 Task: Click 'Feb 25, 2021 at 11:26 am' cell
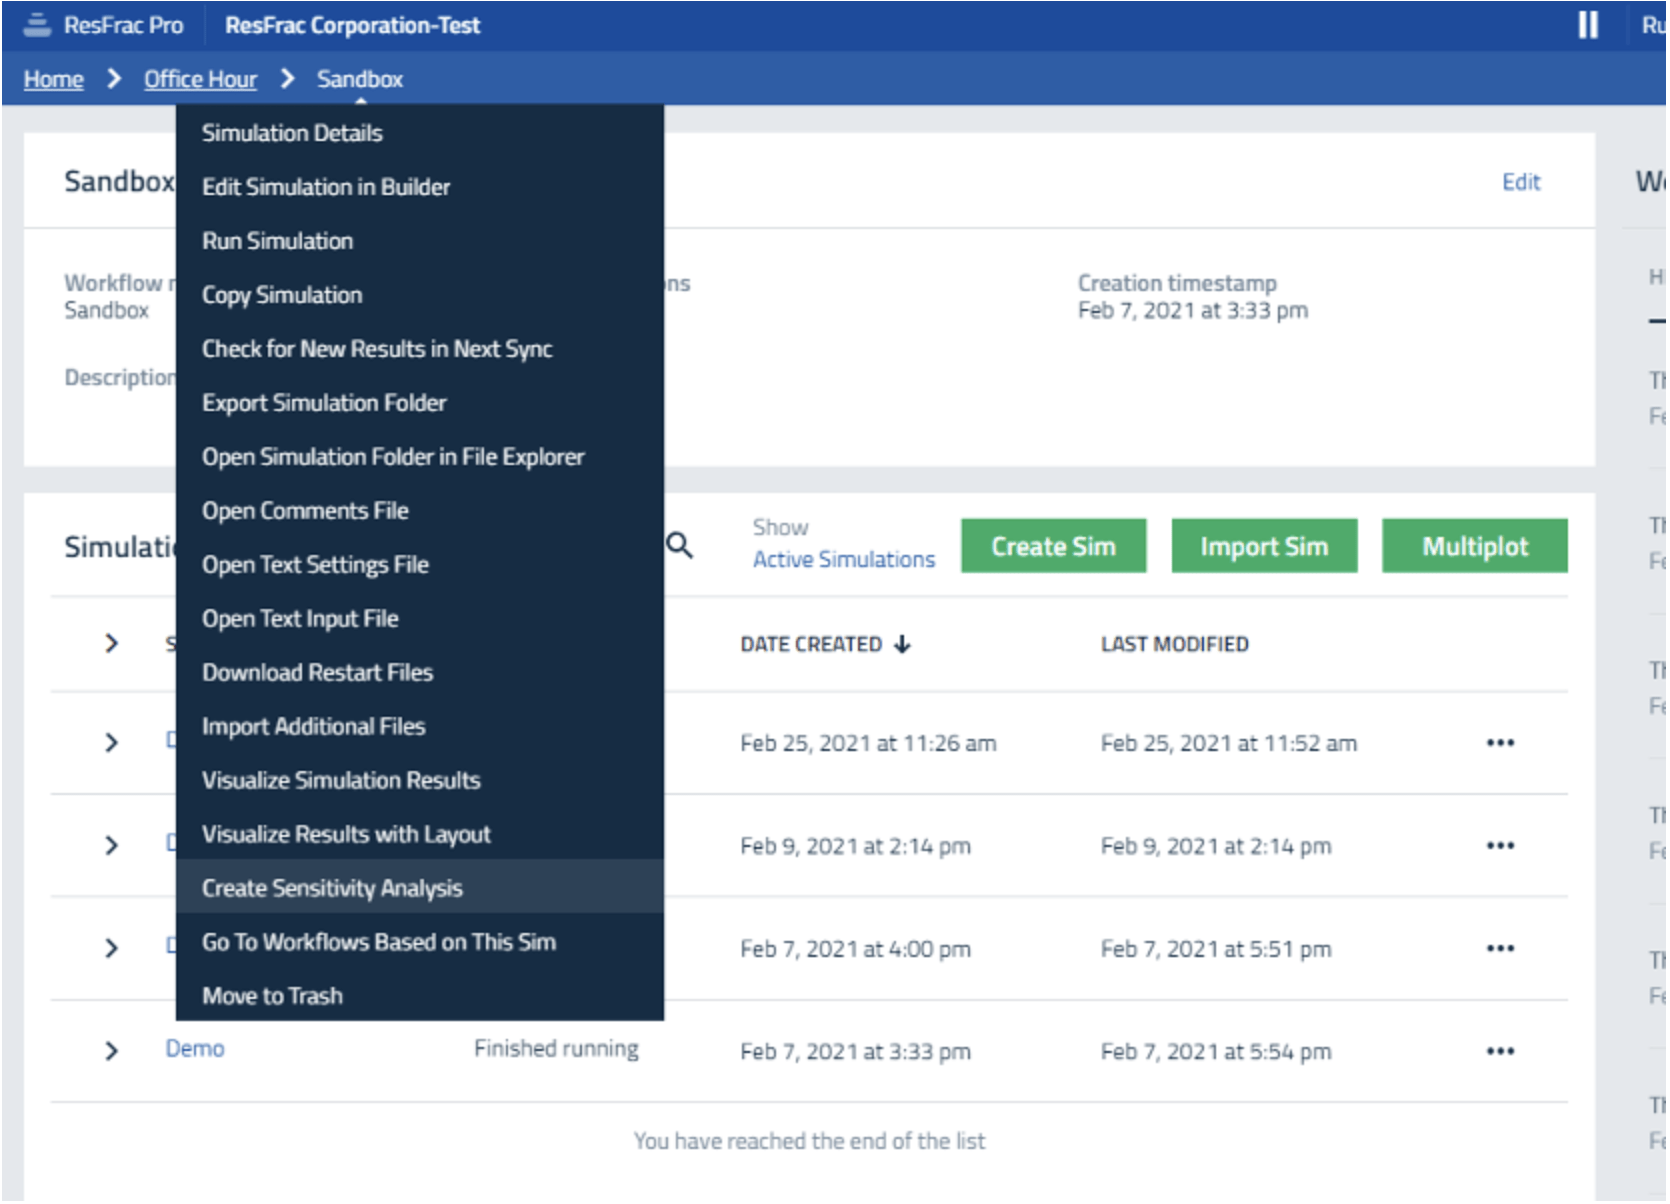point(868,743)
